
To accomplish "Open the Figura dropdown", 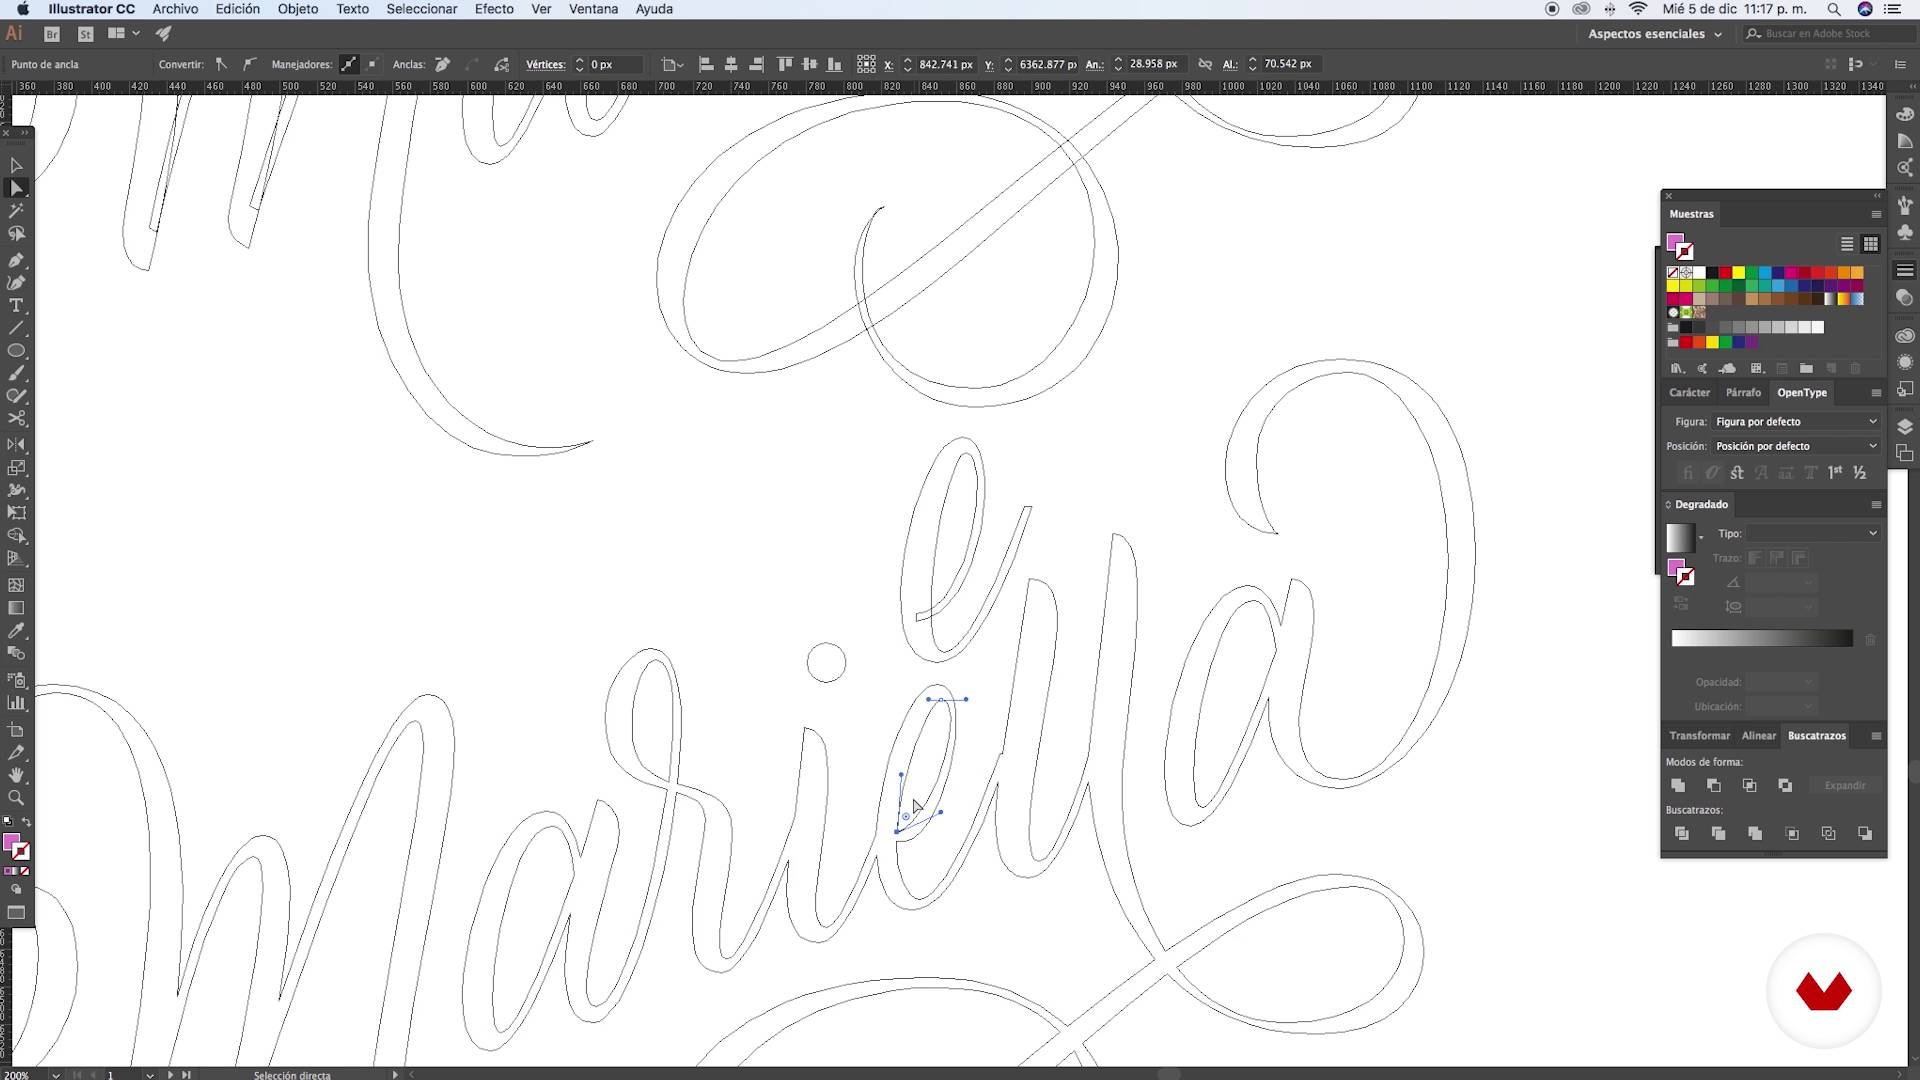I will (1796, 422).
